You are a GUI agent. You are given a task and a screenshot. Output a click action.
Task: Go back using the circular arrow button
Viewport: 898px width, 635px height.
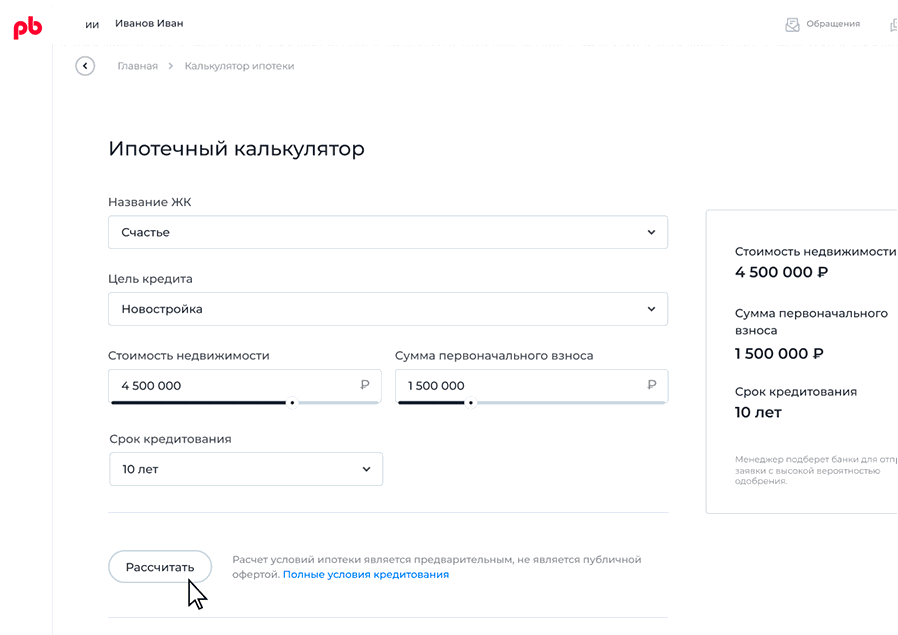[x=85, y=66]
